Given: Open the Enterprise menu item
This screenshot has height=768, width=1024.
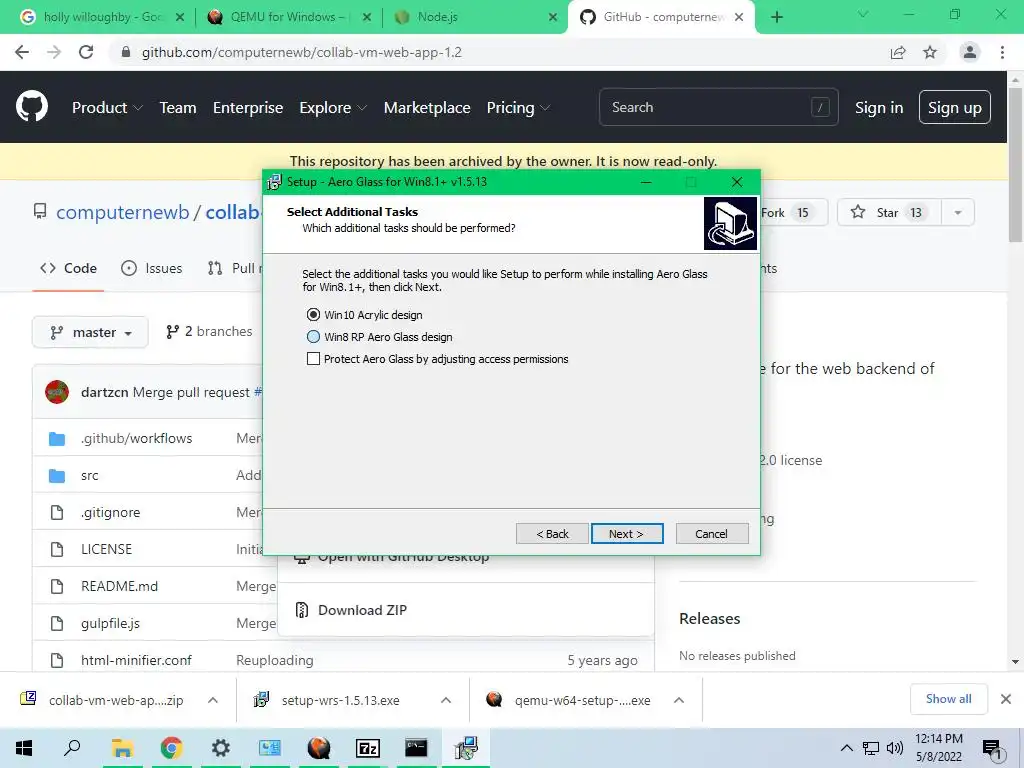Looking at the screenshot, I should (248, 108).
